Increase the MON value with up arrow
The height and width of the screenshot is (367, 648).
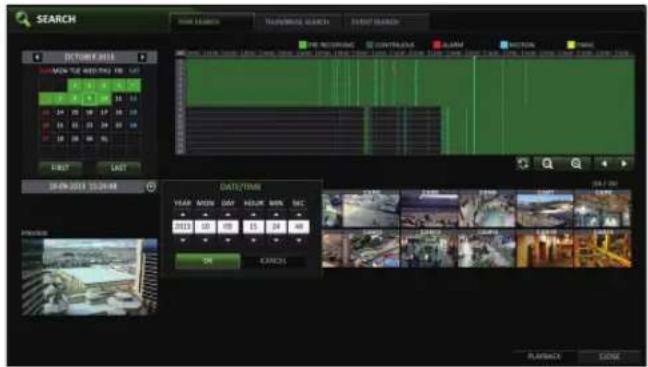coord(205,215)
